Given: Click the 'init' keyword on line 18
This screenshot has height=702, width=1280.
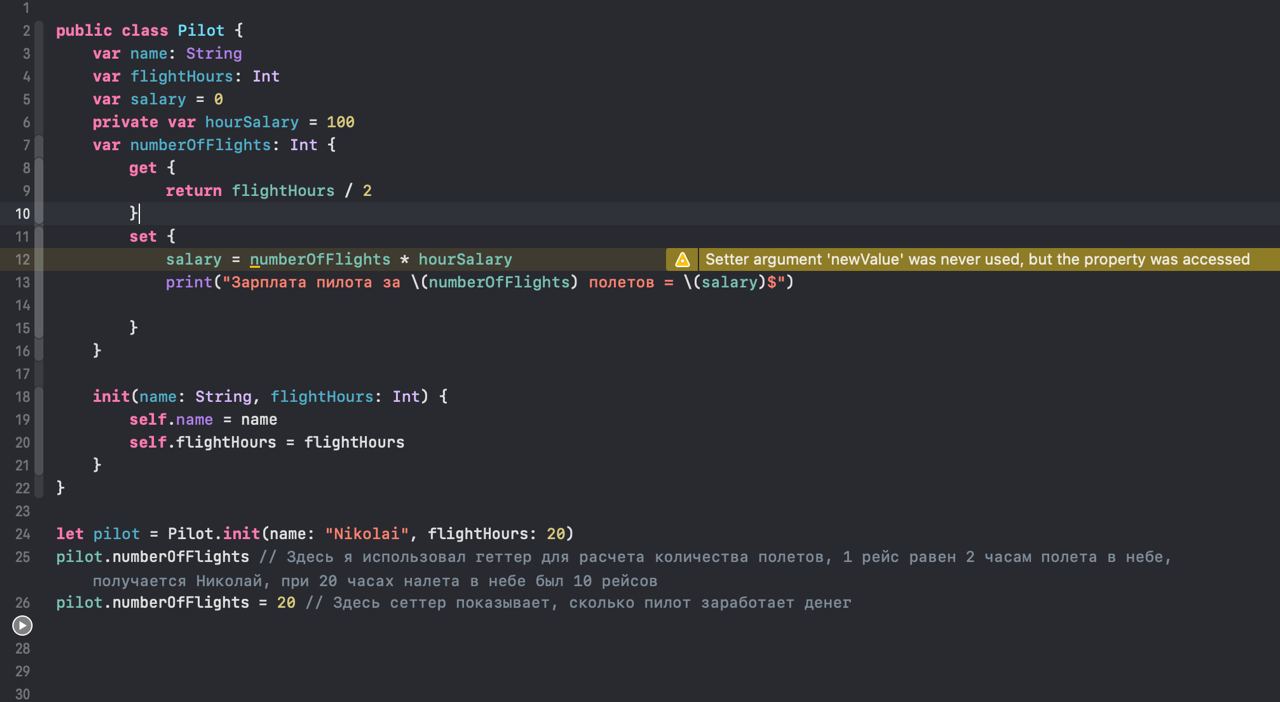Looking at the screenshot, I should (x=111, y=396).
